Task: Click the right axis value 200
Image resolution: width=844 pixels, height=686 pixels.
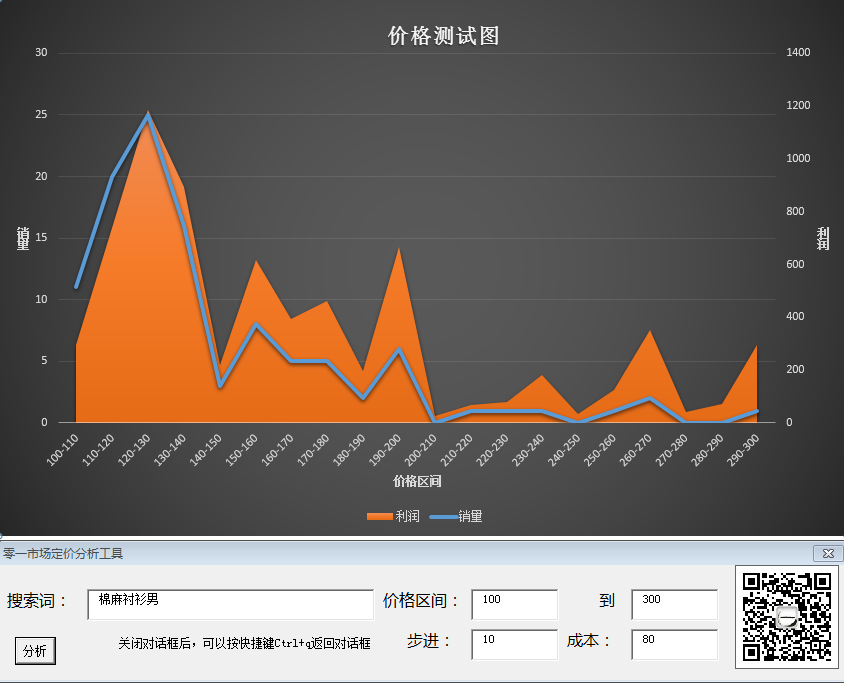Action: point(795,369)
